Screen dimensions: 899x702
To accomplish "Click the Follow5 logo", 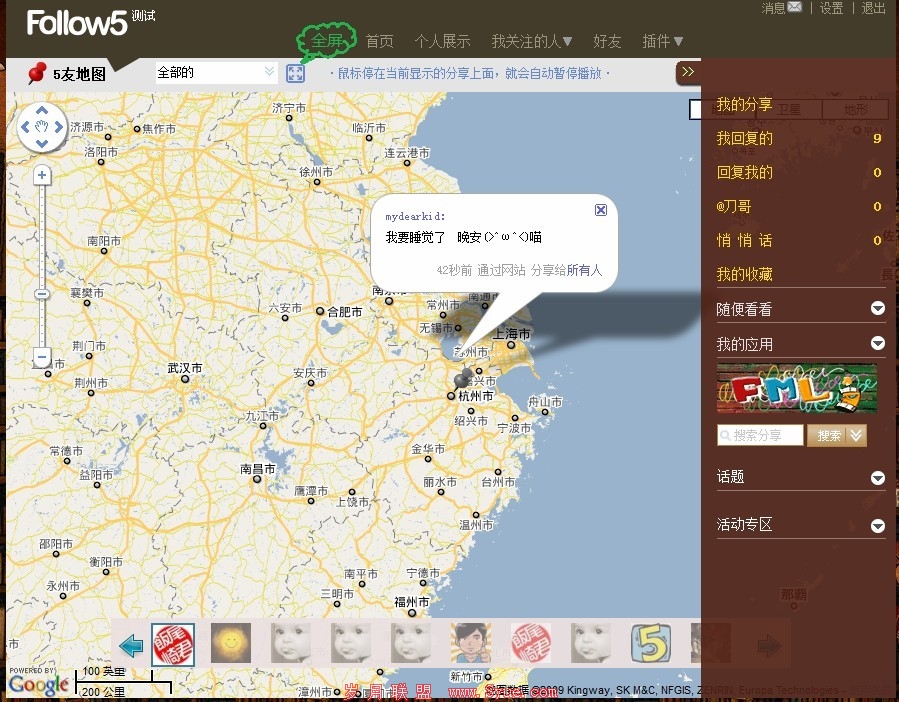I will tap(76, 23).
